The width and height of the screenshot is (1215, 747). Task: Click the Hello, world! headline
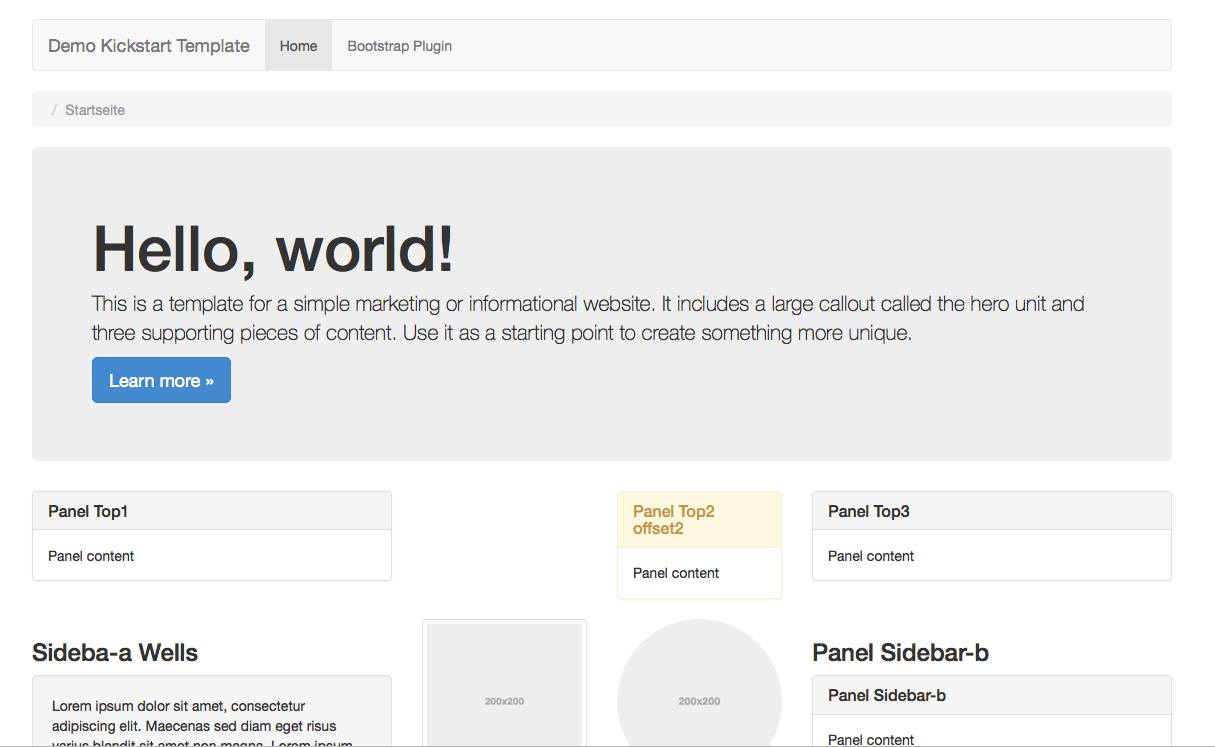coord(273,249)
